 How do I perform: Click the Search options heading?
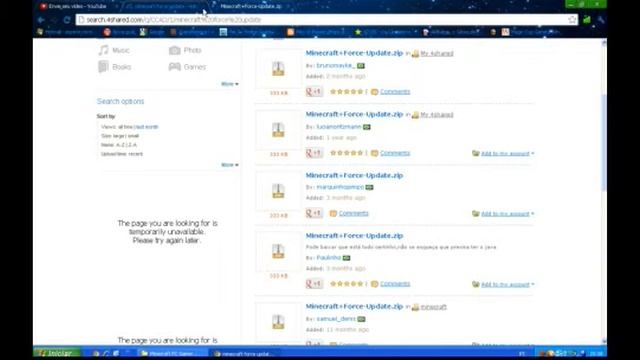point(120,101)
